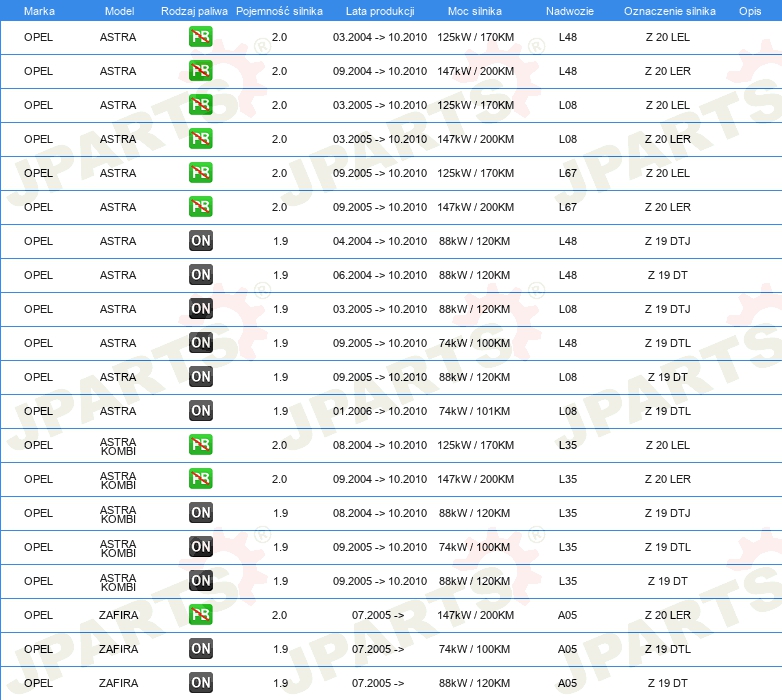Click the ON icon for Astra 74kW / 101KM row

[200, 411]
